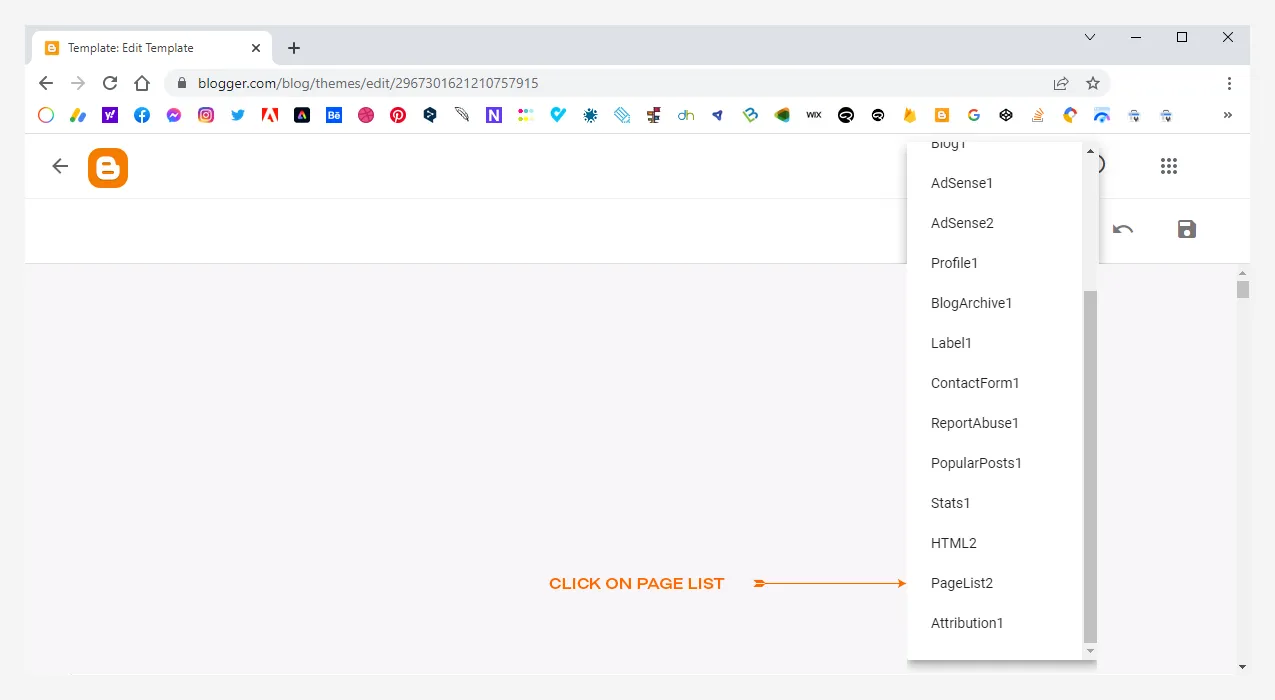Screen dimensions: 1275x700
Task: Navigate back using the browser back arrow
Action: pos(46,83)
